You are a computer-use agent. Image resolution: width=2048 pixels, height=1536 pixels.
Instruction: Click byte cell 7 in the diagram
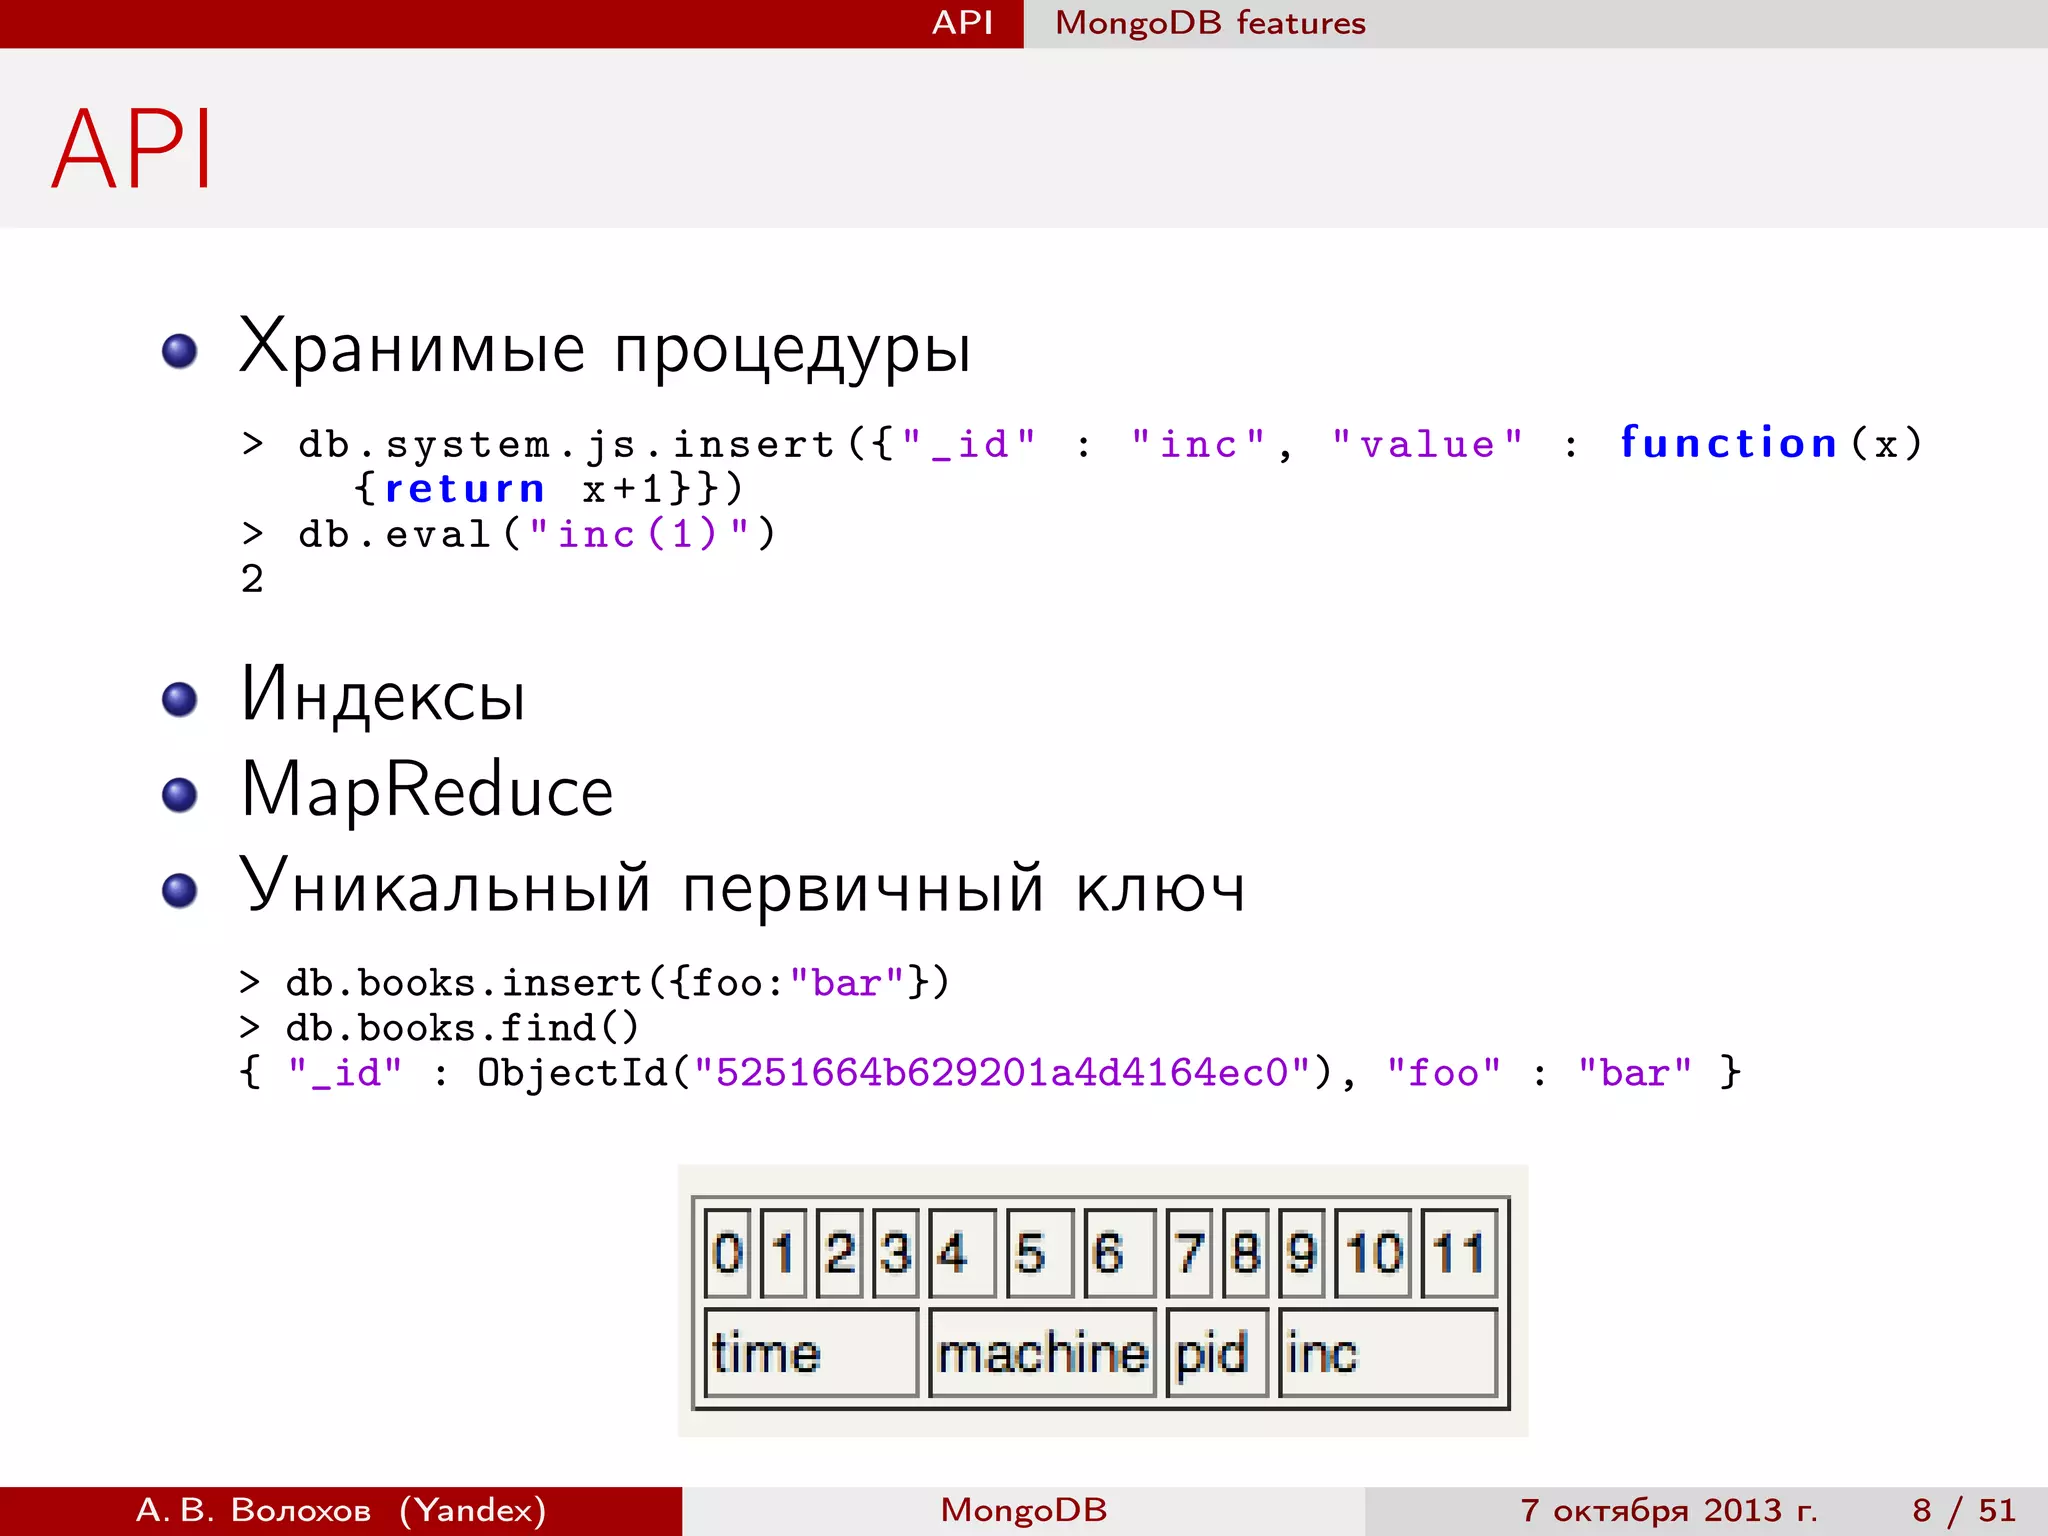tap(1189, 1253)
